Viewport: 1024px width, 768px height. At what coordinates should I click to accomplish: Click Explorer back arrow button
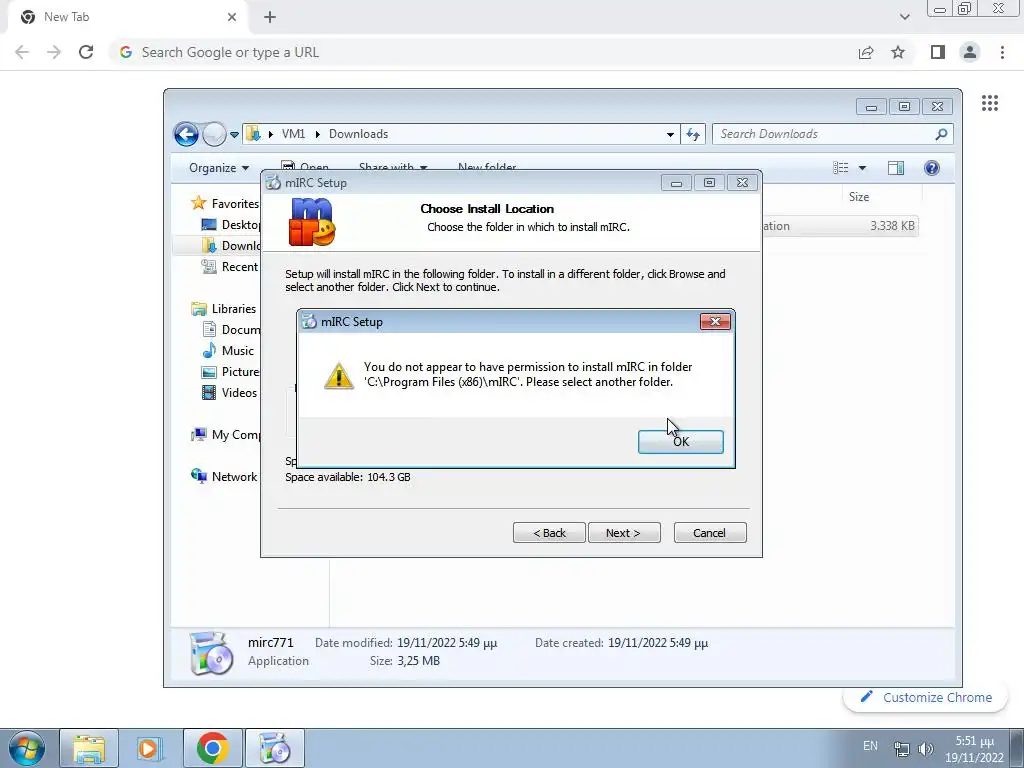click(x=186, y=135)
